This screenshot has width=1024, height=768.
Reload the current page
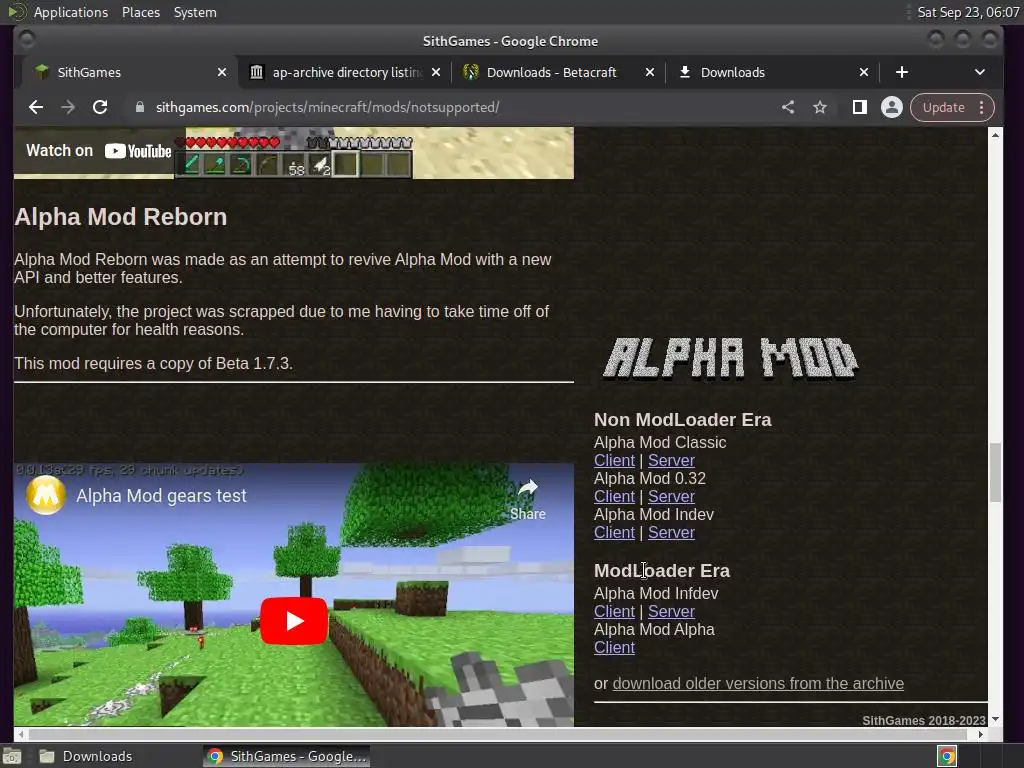pyautogui.click(x=100, y=107)
